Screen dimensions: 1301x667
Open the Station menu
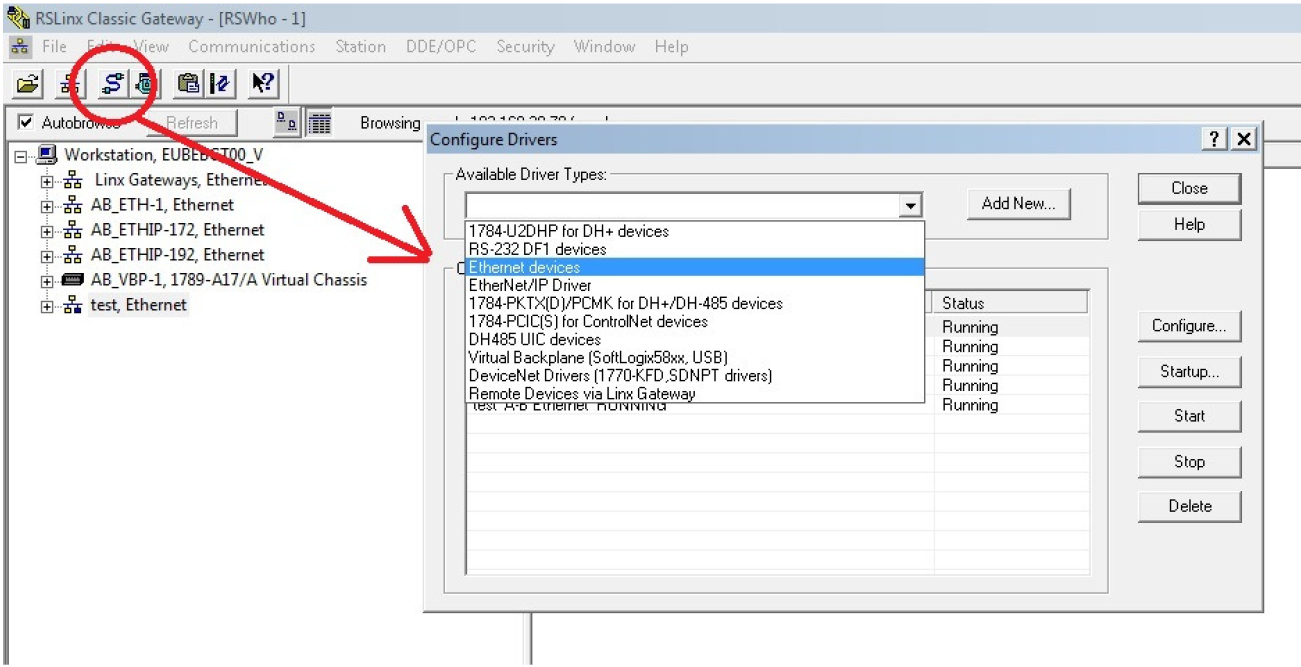point(360,46)
